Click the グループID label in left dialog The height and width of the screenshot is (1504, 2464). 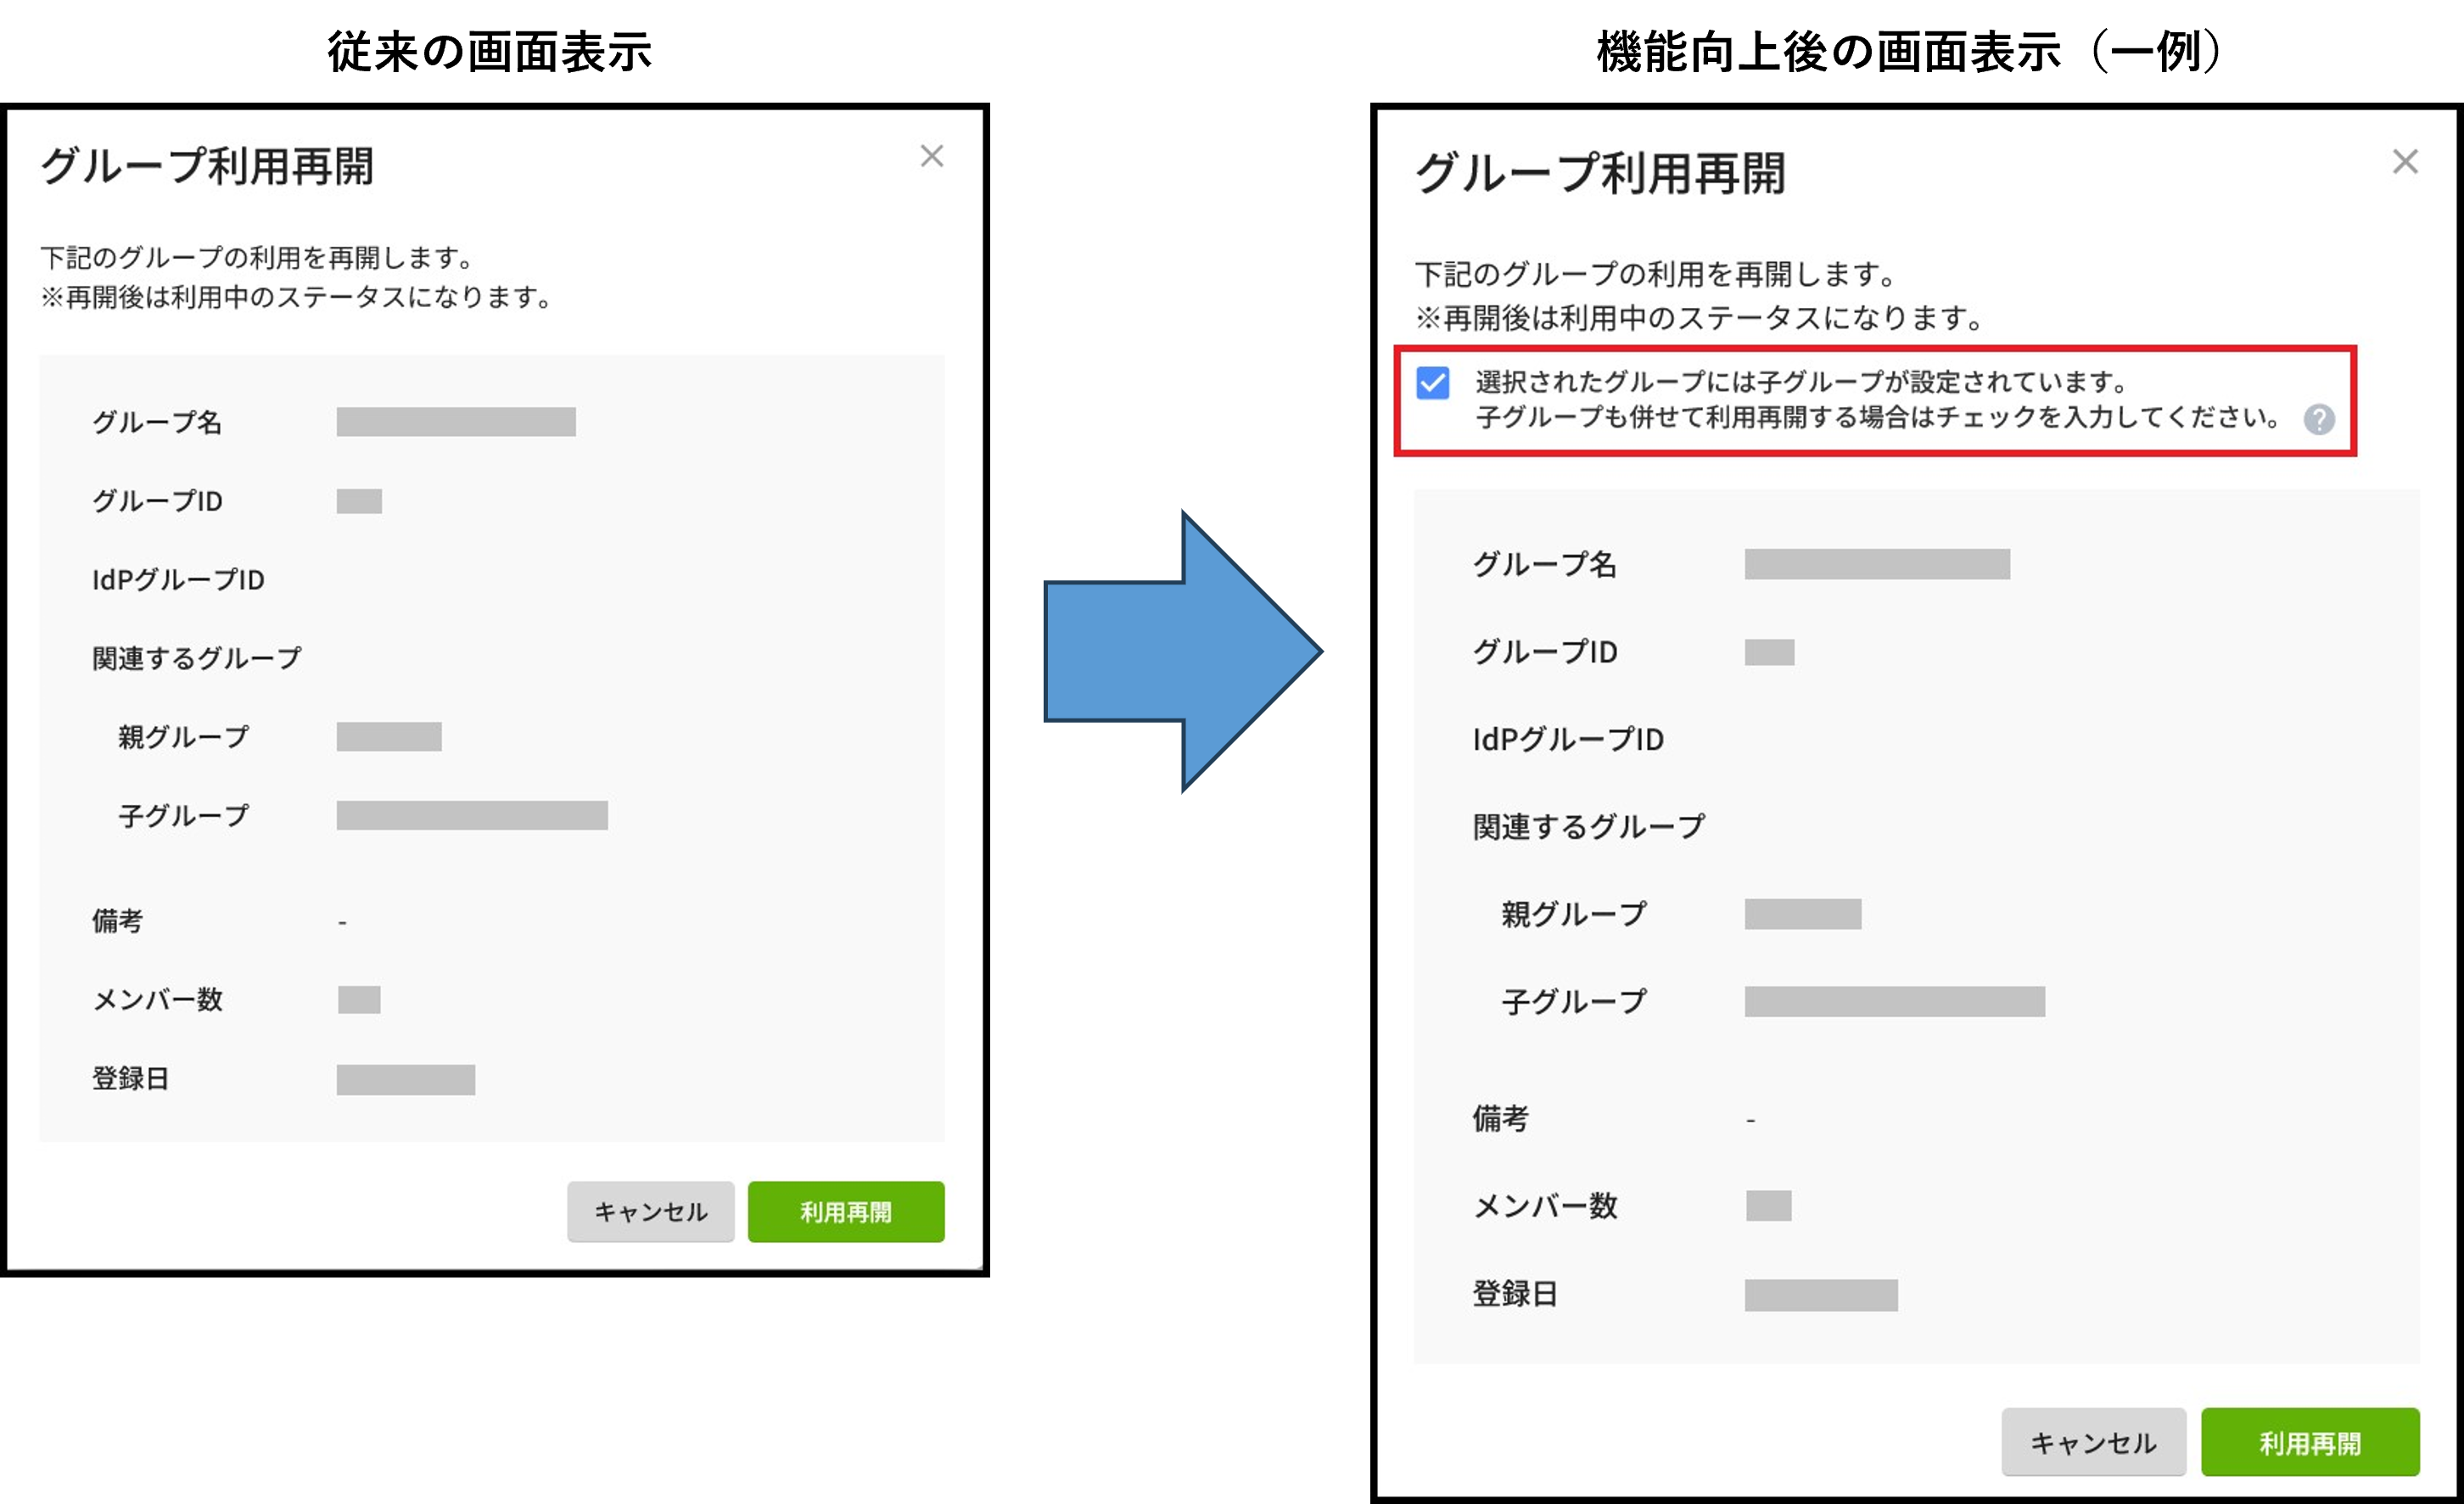point(157,501)
